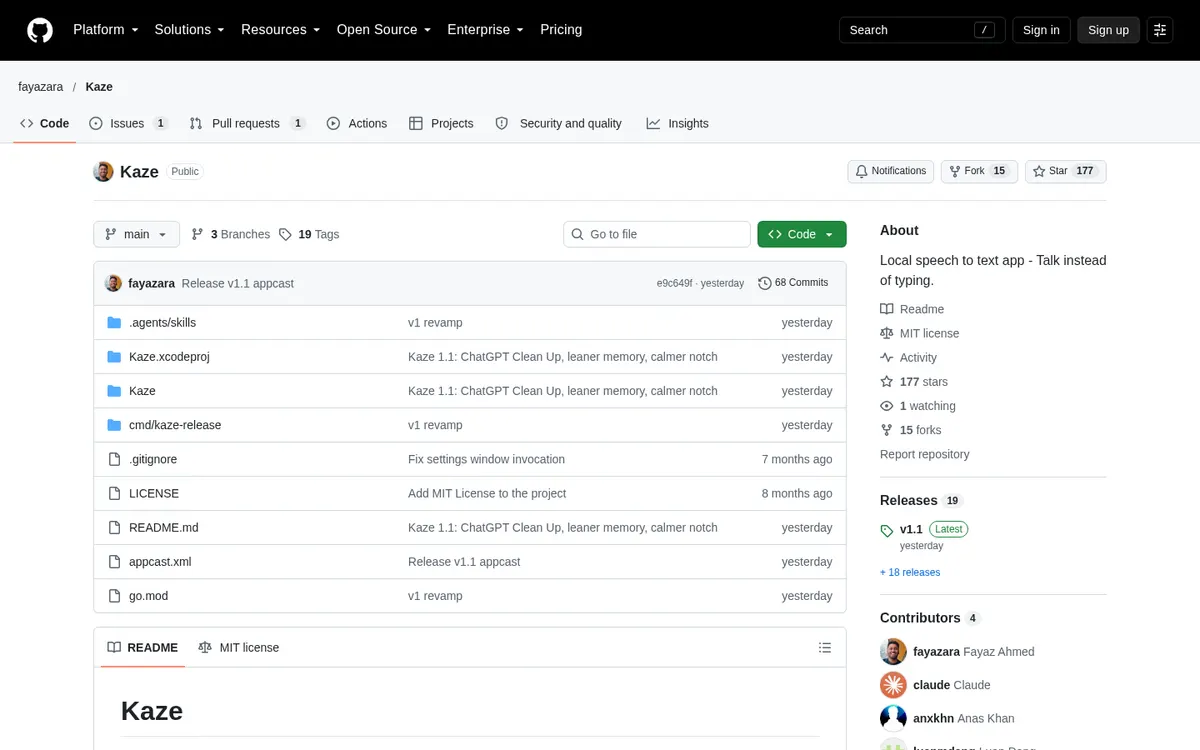
Task: Click the .agents/skills folder icon
Action: click(x=114, y=323)
